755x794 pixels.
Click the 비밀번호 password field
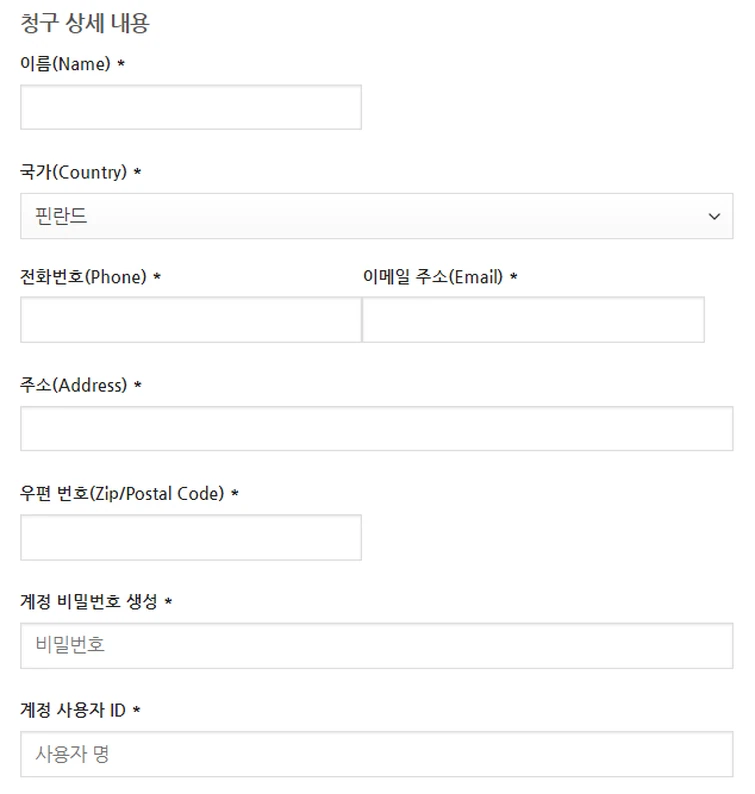(376, 645)
